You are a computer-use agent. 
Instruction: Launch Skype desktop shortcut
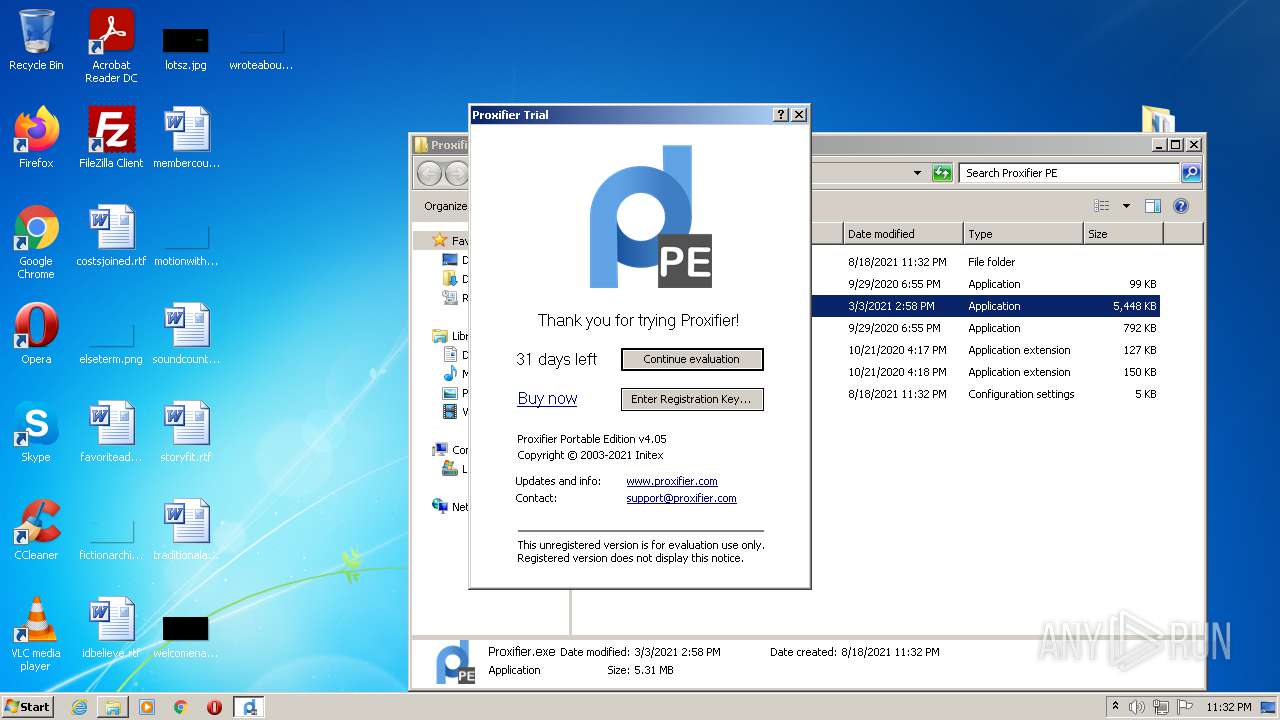click(36, 432)
